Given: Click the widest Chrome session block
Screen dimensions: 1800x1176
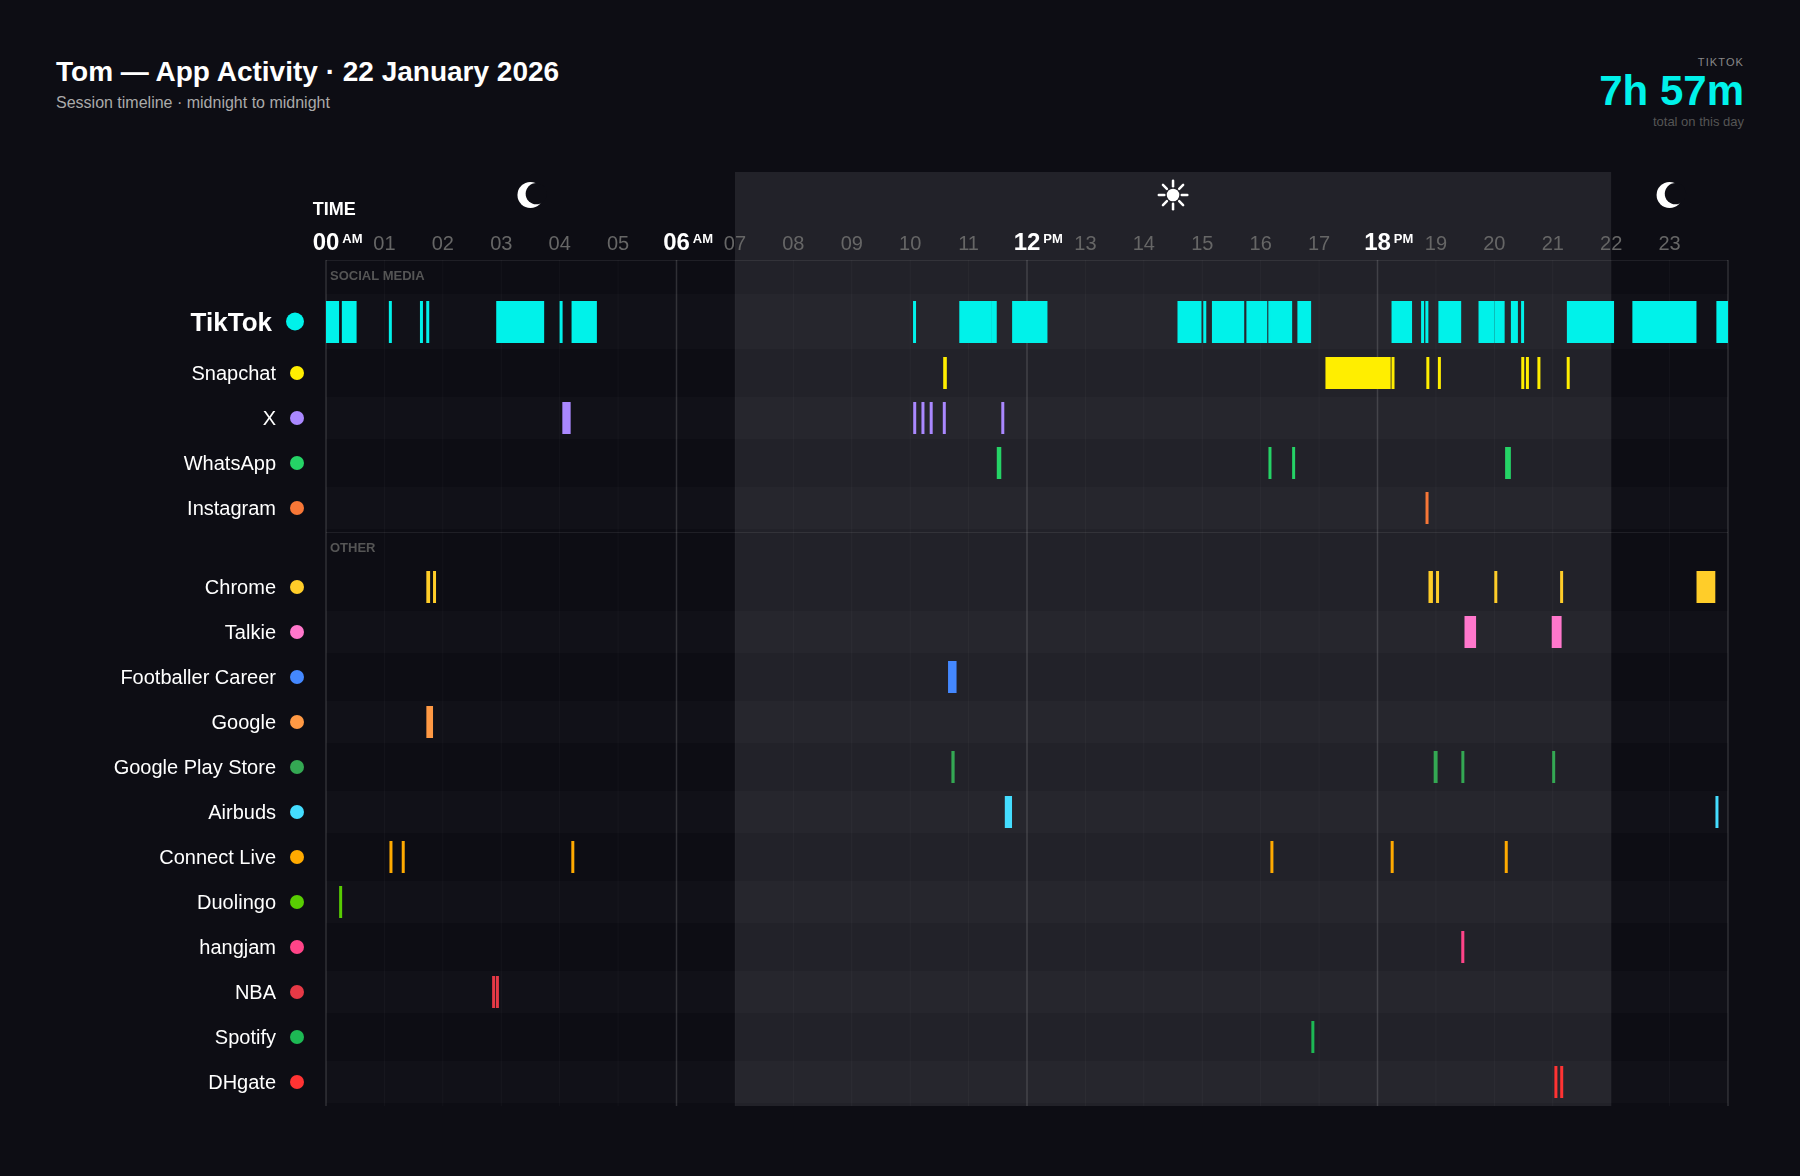Looking at the screenshot, I should click(1706, 587).
